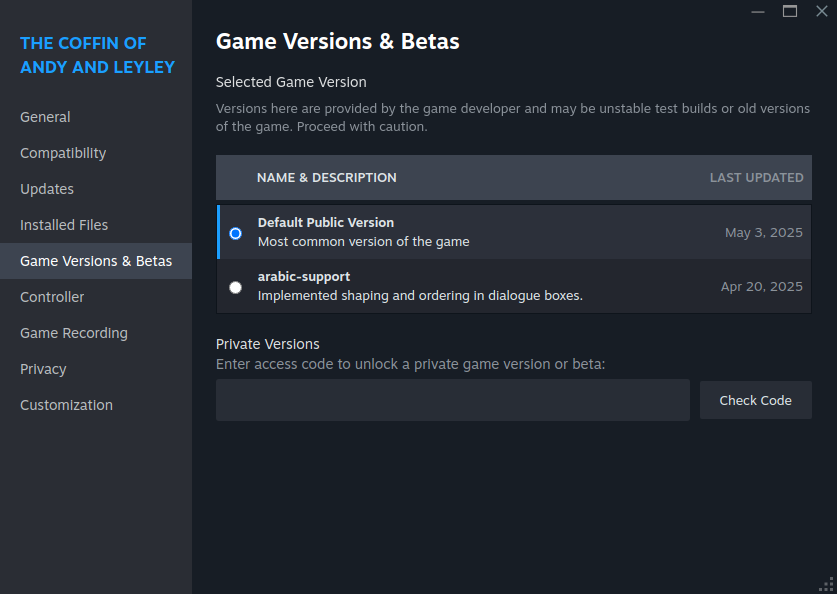This screenshot has height=594, width=837.
Task: Select the Default Public Version radio button
Action: coord(235,233)
